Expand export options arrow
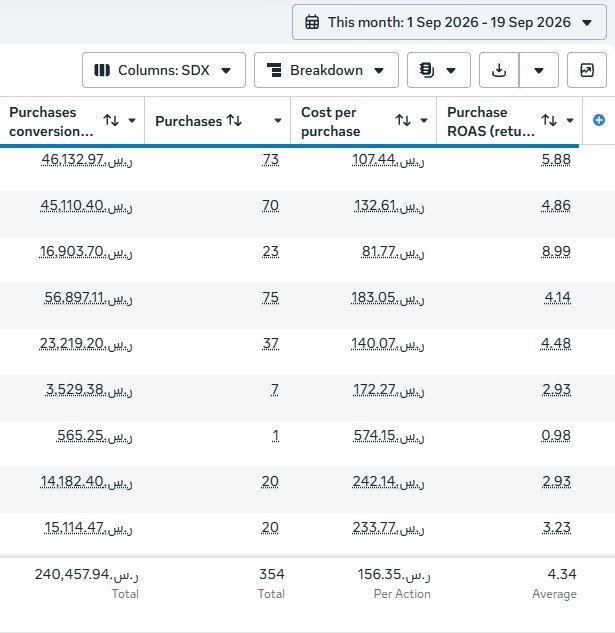Screen dimensions: 615x633 pos(539,70)
